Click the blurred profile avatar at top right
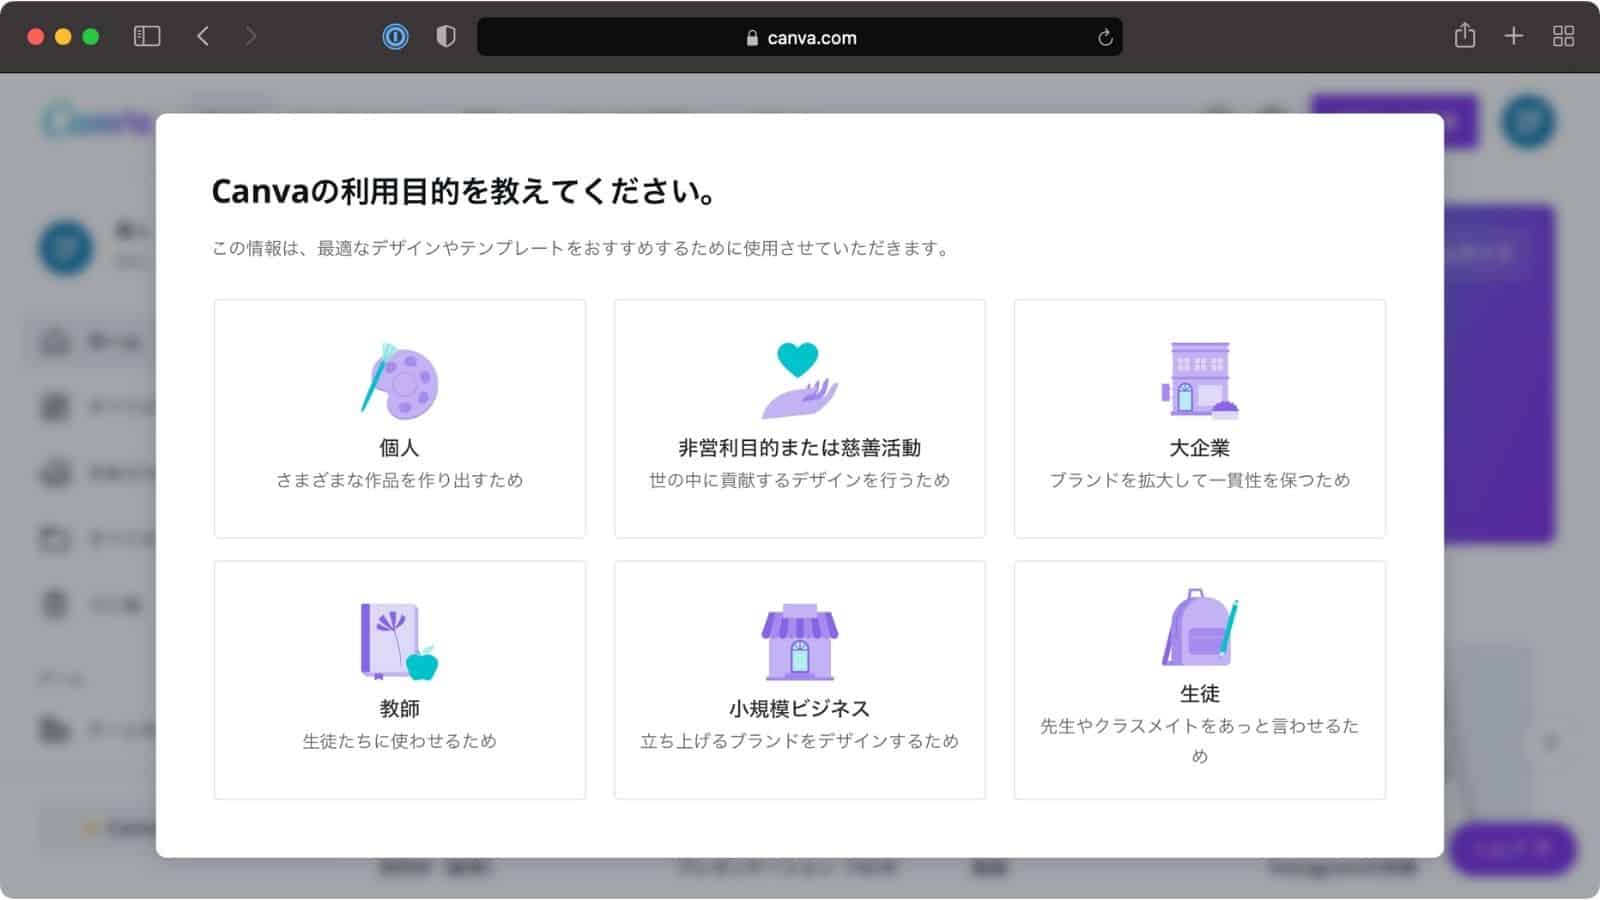Image resolution: width=1600 pixels, height=900 pixels. 1528,122
